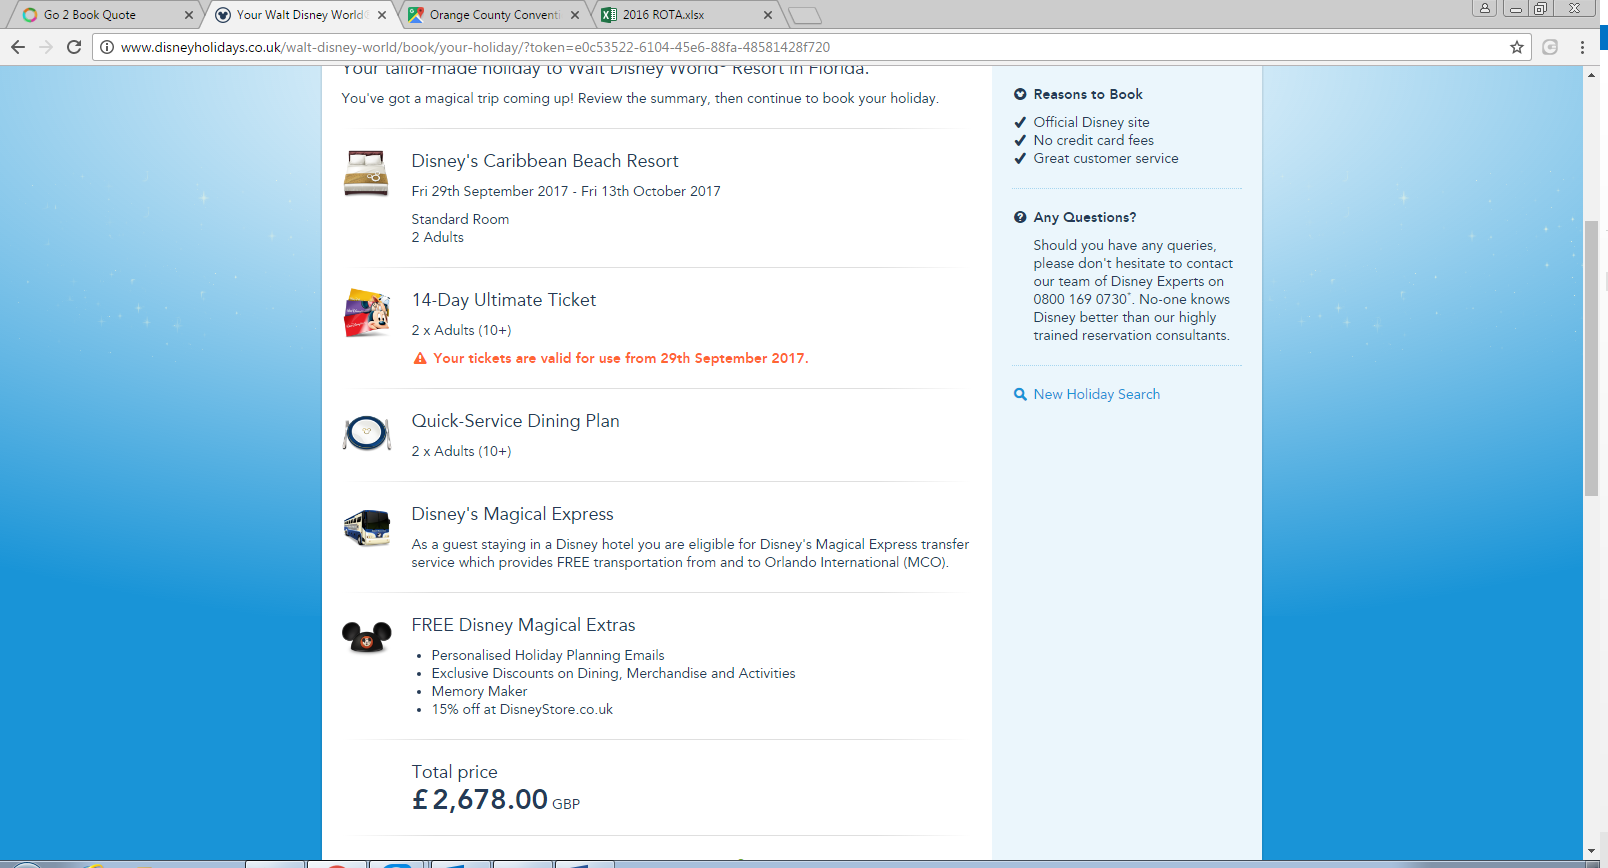Viewport: 1608px width, 868px height.
Task: Click the Quick-Service Dining Plan plate icon
Action: (x=366, y=433)
